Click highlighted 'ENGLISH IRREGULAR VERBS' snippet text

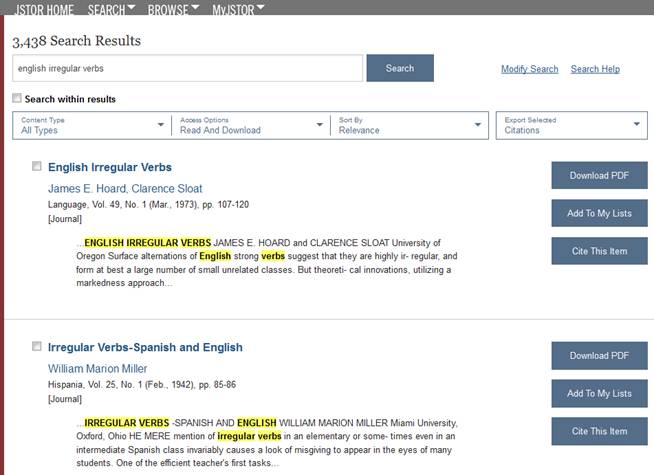pyautogui.click(x=148, y=243)
